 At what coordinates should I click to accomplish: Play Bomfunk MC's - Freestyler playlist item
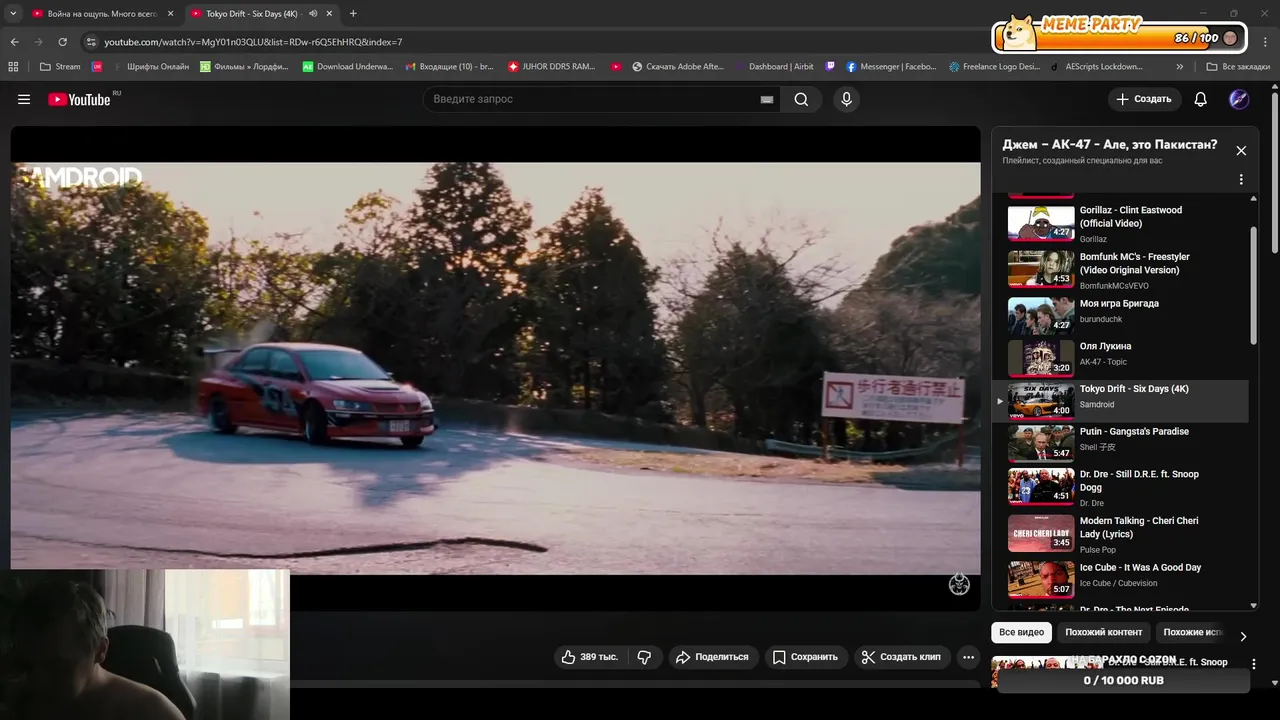coord(1121,270)
